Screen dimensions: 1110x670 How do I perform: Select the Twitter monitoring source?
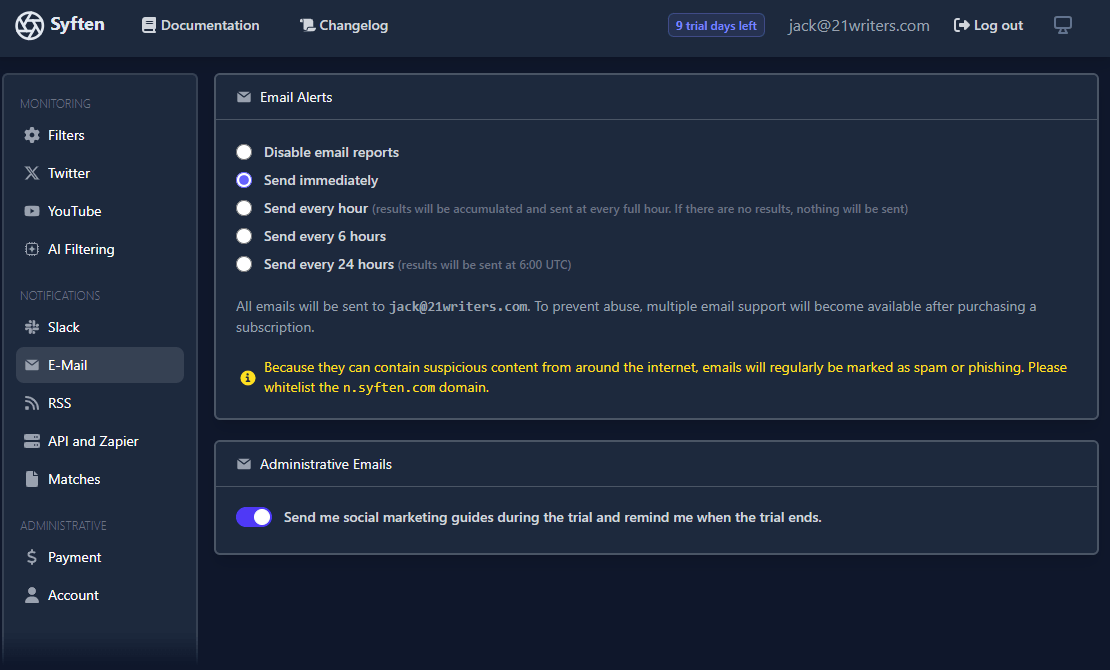tap(68, 173)
